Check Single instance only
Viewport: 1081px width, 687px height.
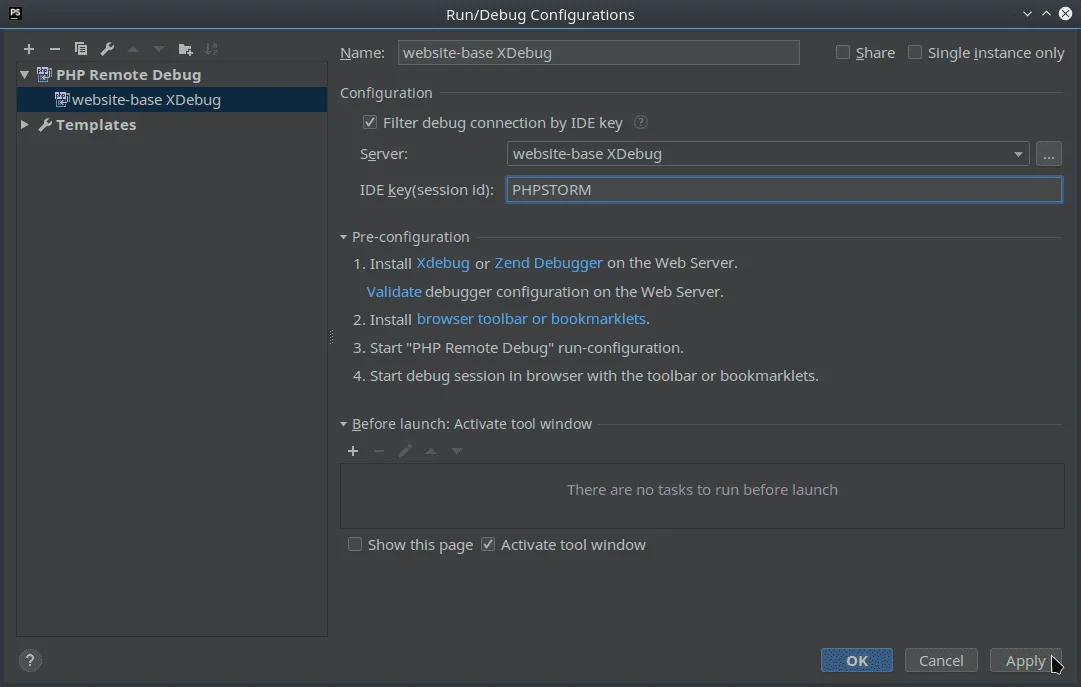[x=915, y=52]
